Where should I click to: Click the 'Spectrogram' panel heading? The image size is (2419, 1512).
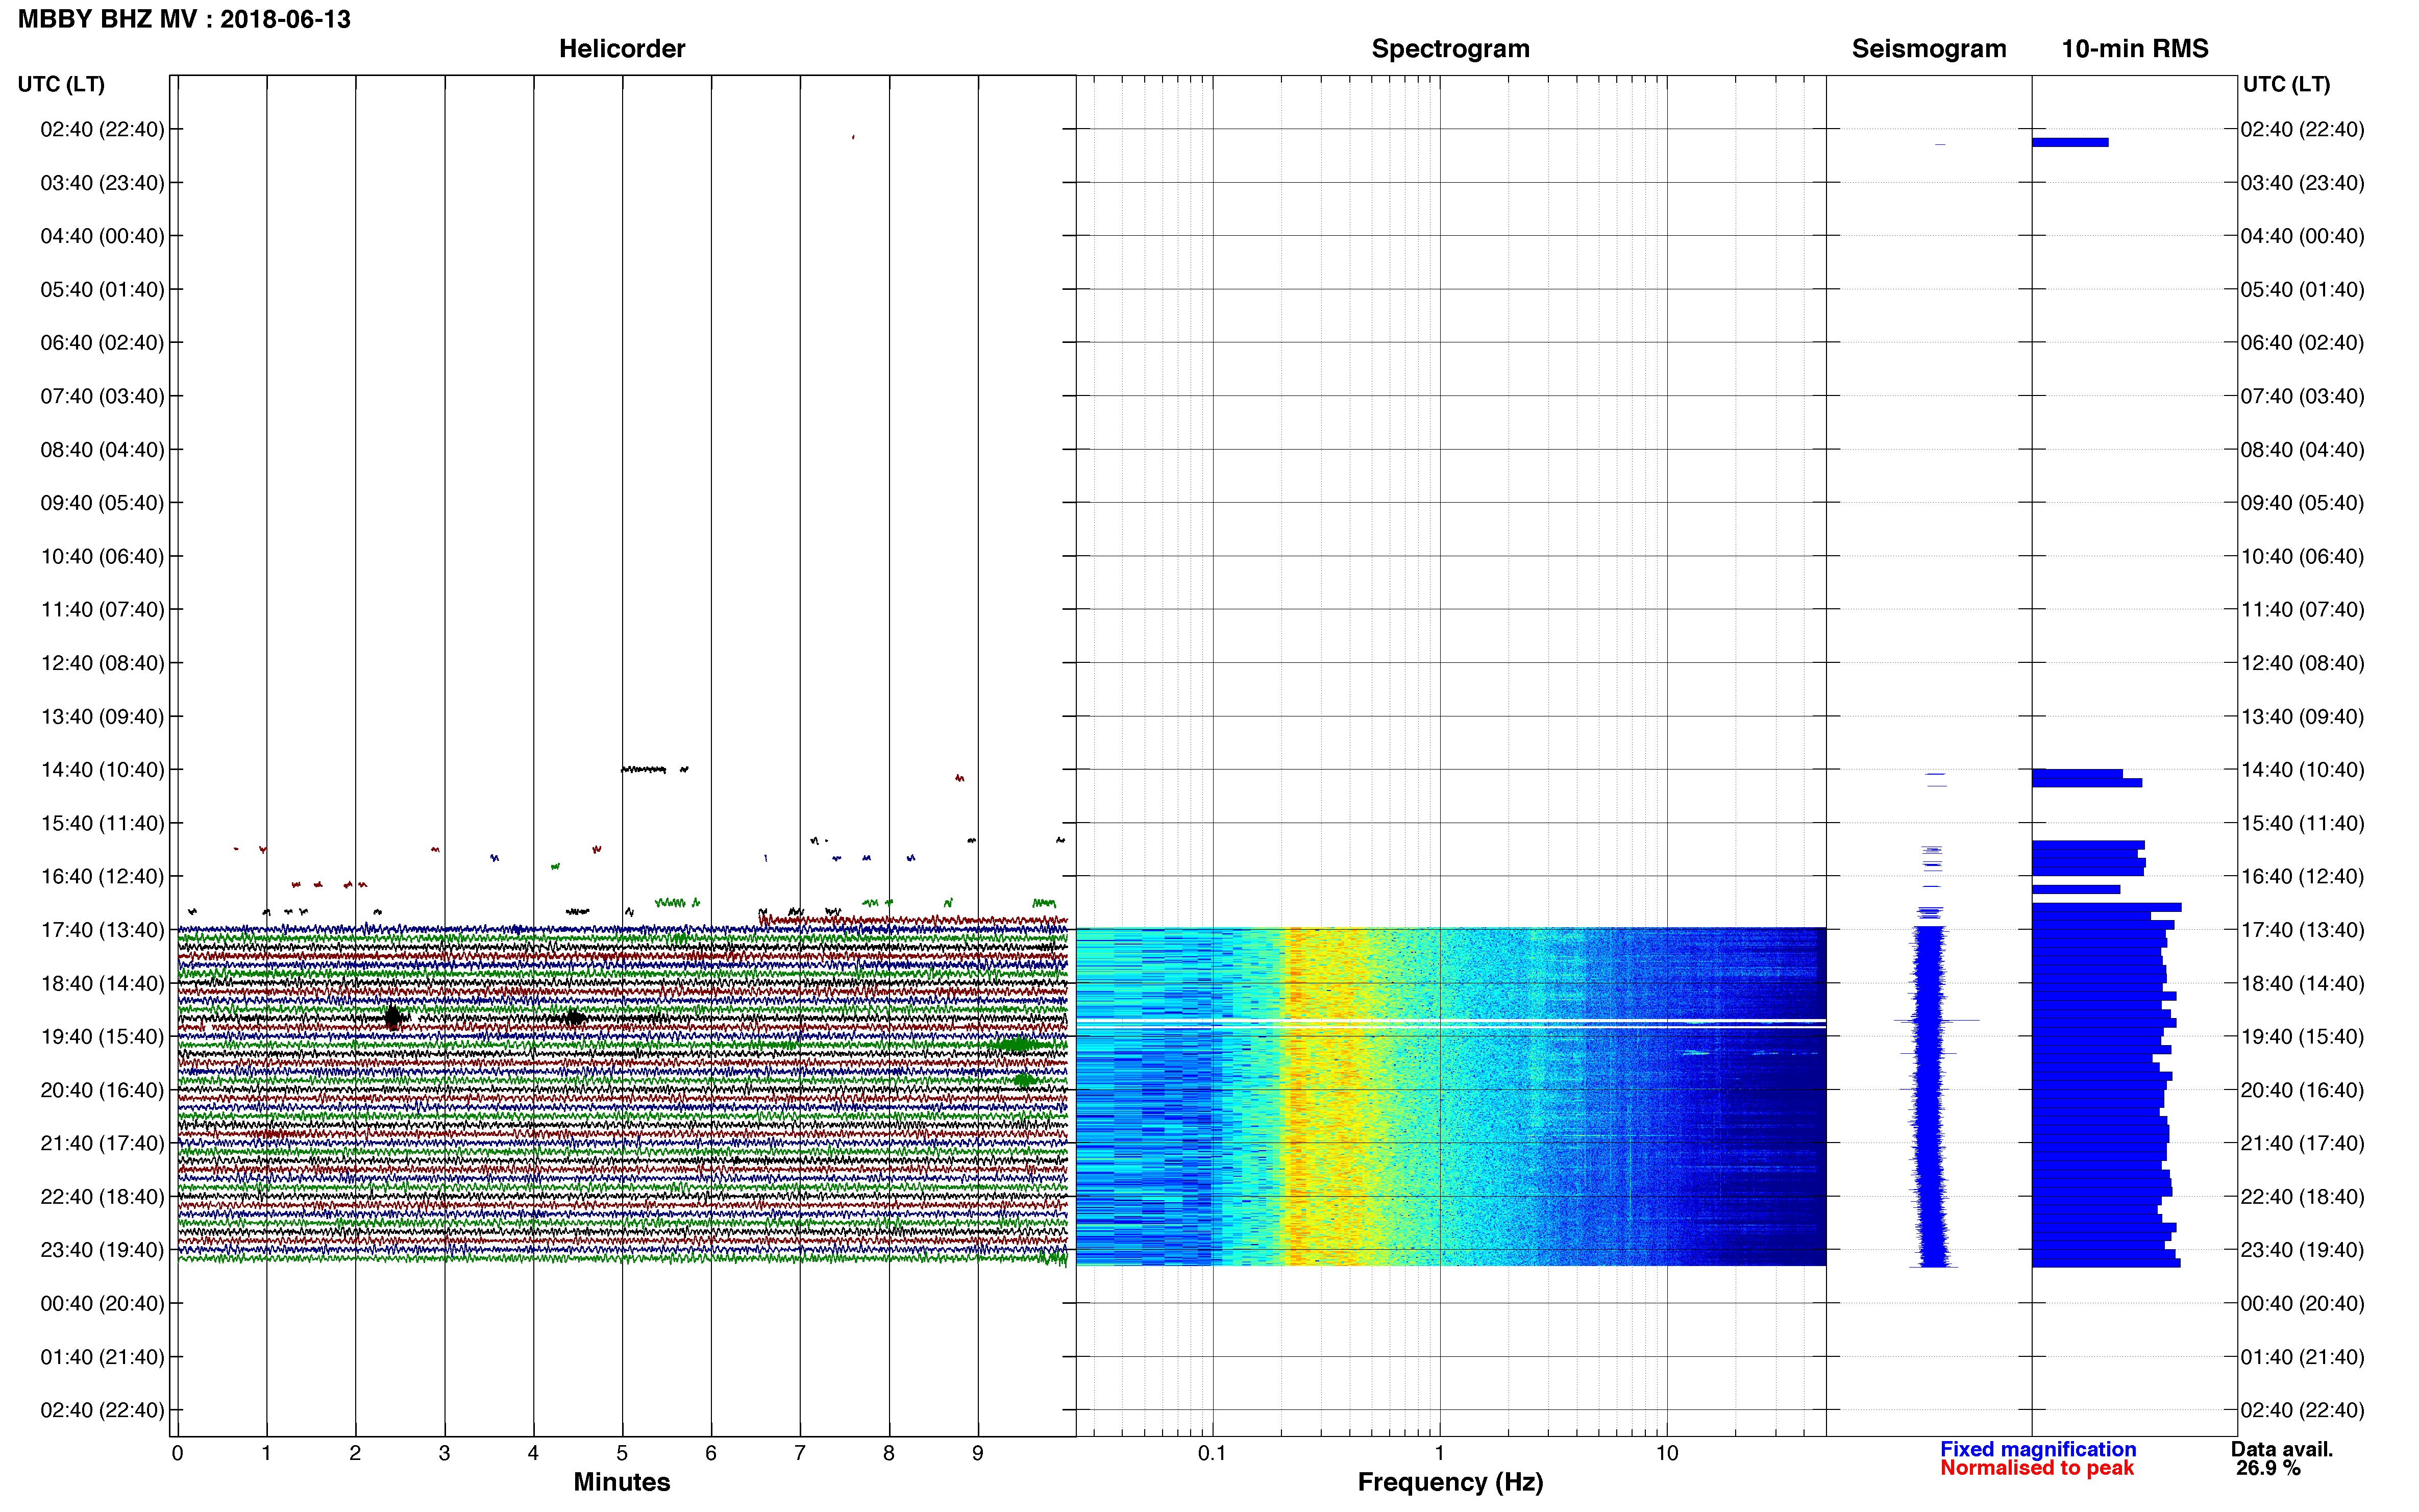pos(1450,49)
